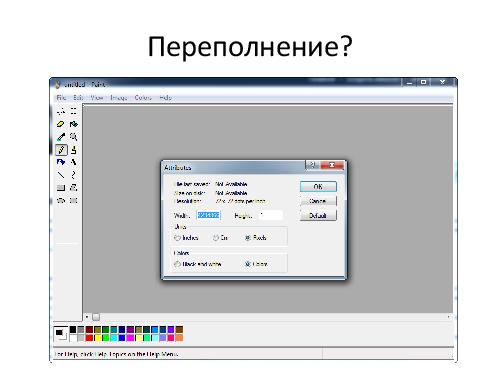
Task: Pick the navy swatch above bright blue
Action: pos(122,330)
